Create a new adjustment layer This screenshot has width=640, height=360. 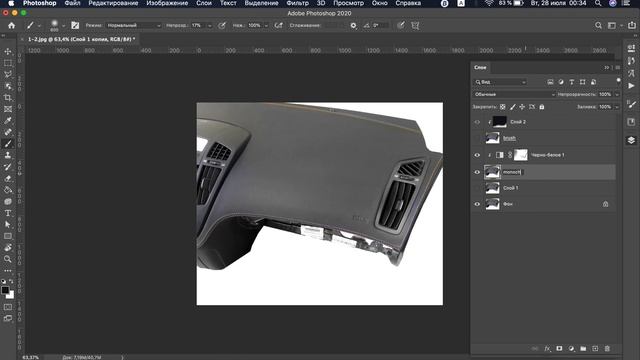(571, 349)
